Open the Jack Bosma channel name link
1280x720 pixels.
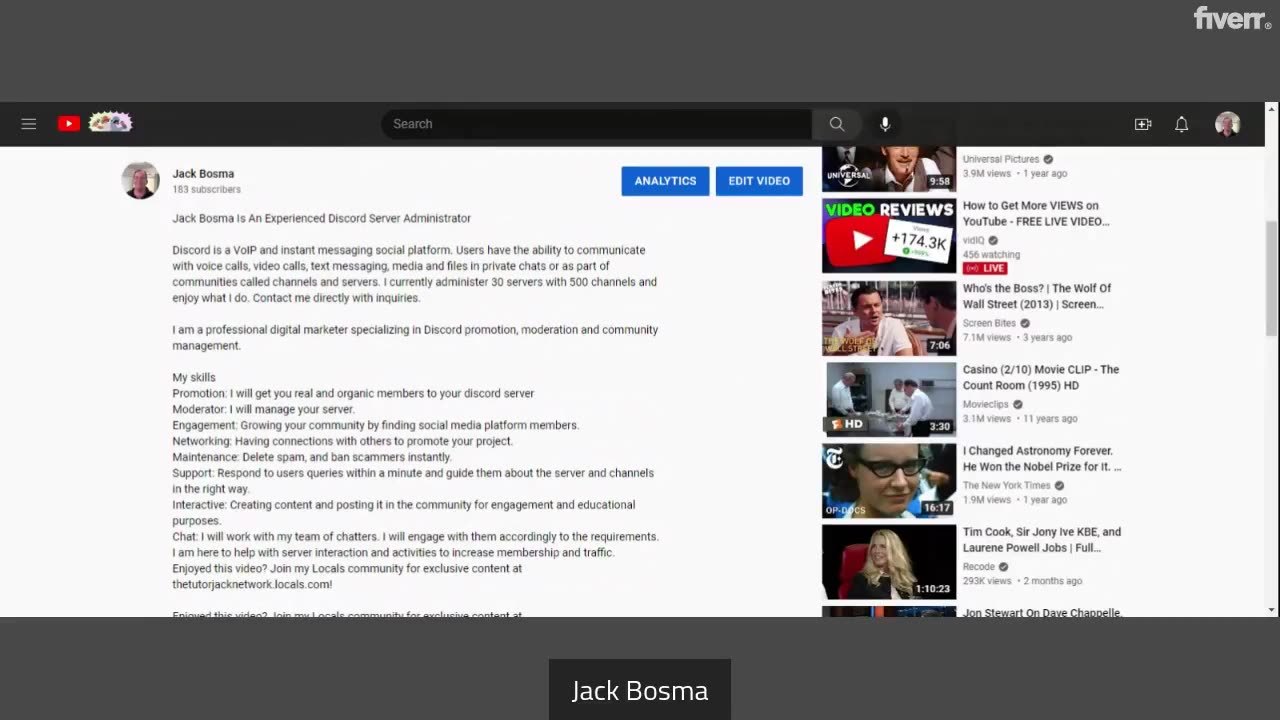click(x=203, y=174)
